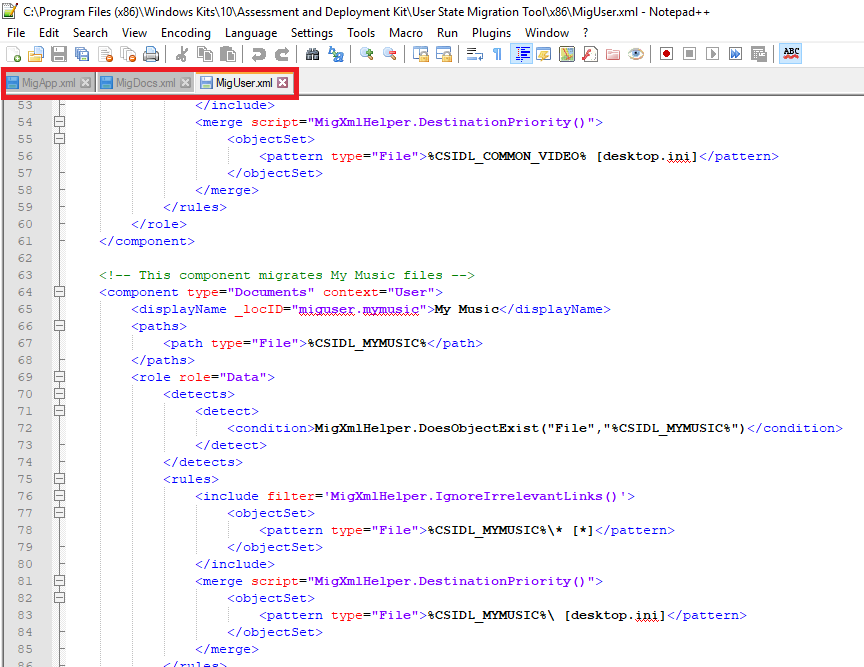The width and height of the screenshot is (864, 667).
Task: Click the Paste clipboard icon
Action: [228, 54]
